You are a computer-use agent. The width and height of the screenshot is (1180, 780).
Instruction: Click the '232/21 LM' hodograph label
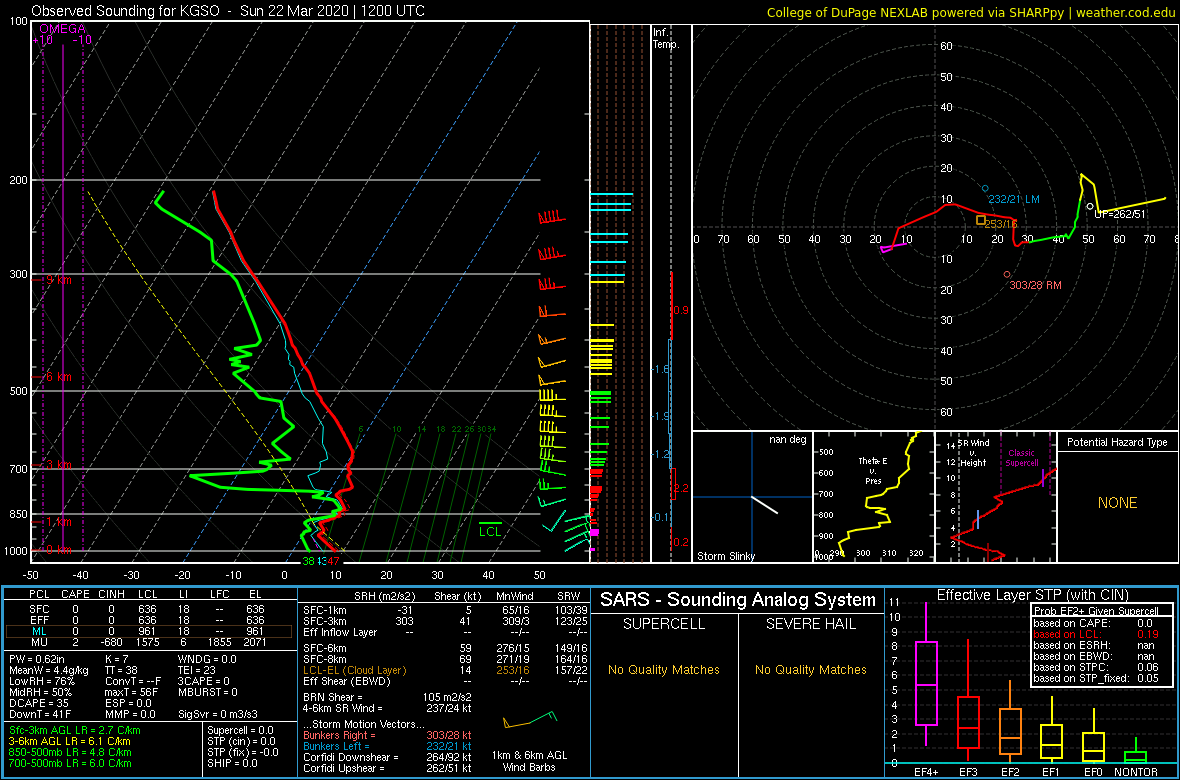(x=1014, y=200)
